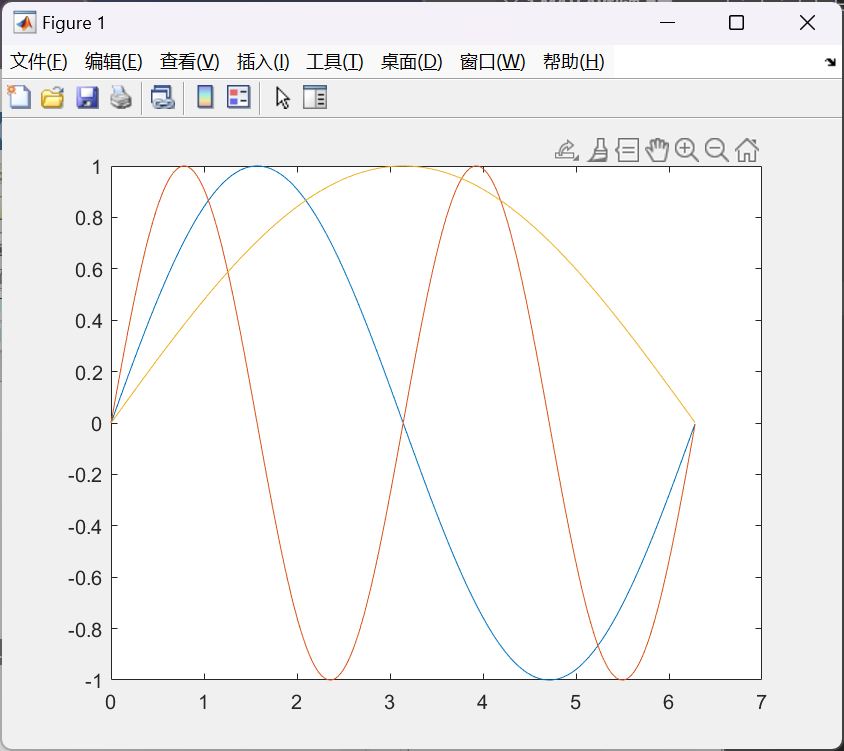Insert a legend using the toolbar icon
The width and height of the screenshot is (844, 751).
[x=238, y=97]
